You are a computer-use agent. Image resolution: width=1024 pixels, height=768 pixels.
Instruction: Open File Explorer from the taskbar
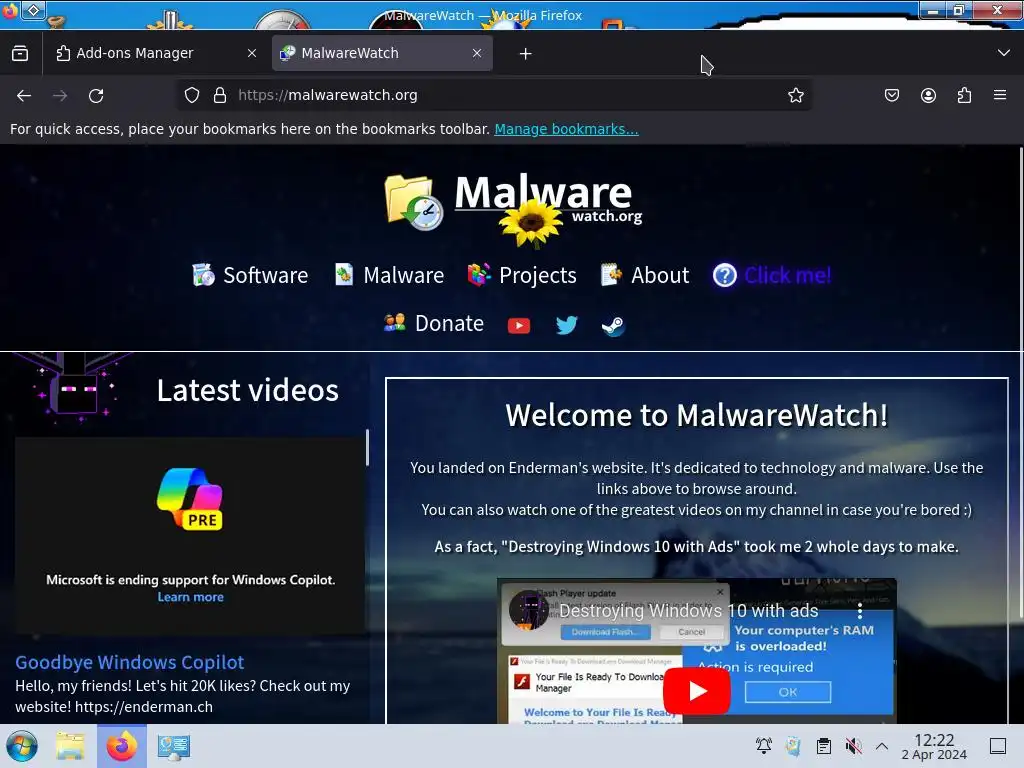[x=70, y=746]
